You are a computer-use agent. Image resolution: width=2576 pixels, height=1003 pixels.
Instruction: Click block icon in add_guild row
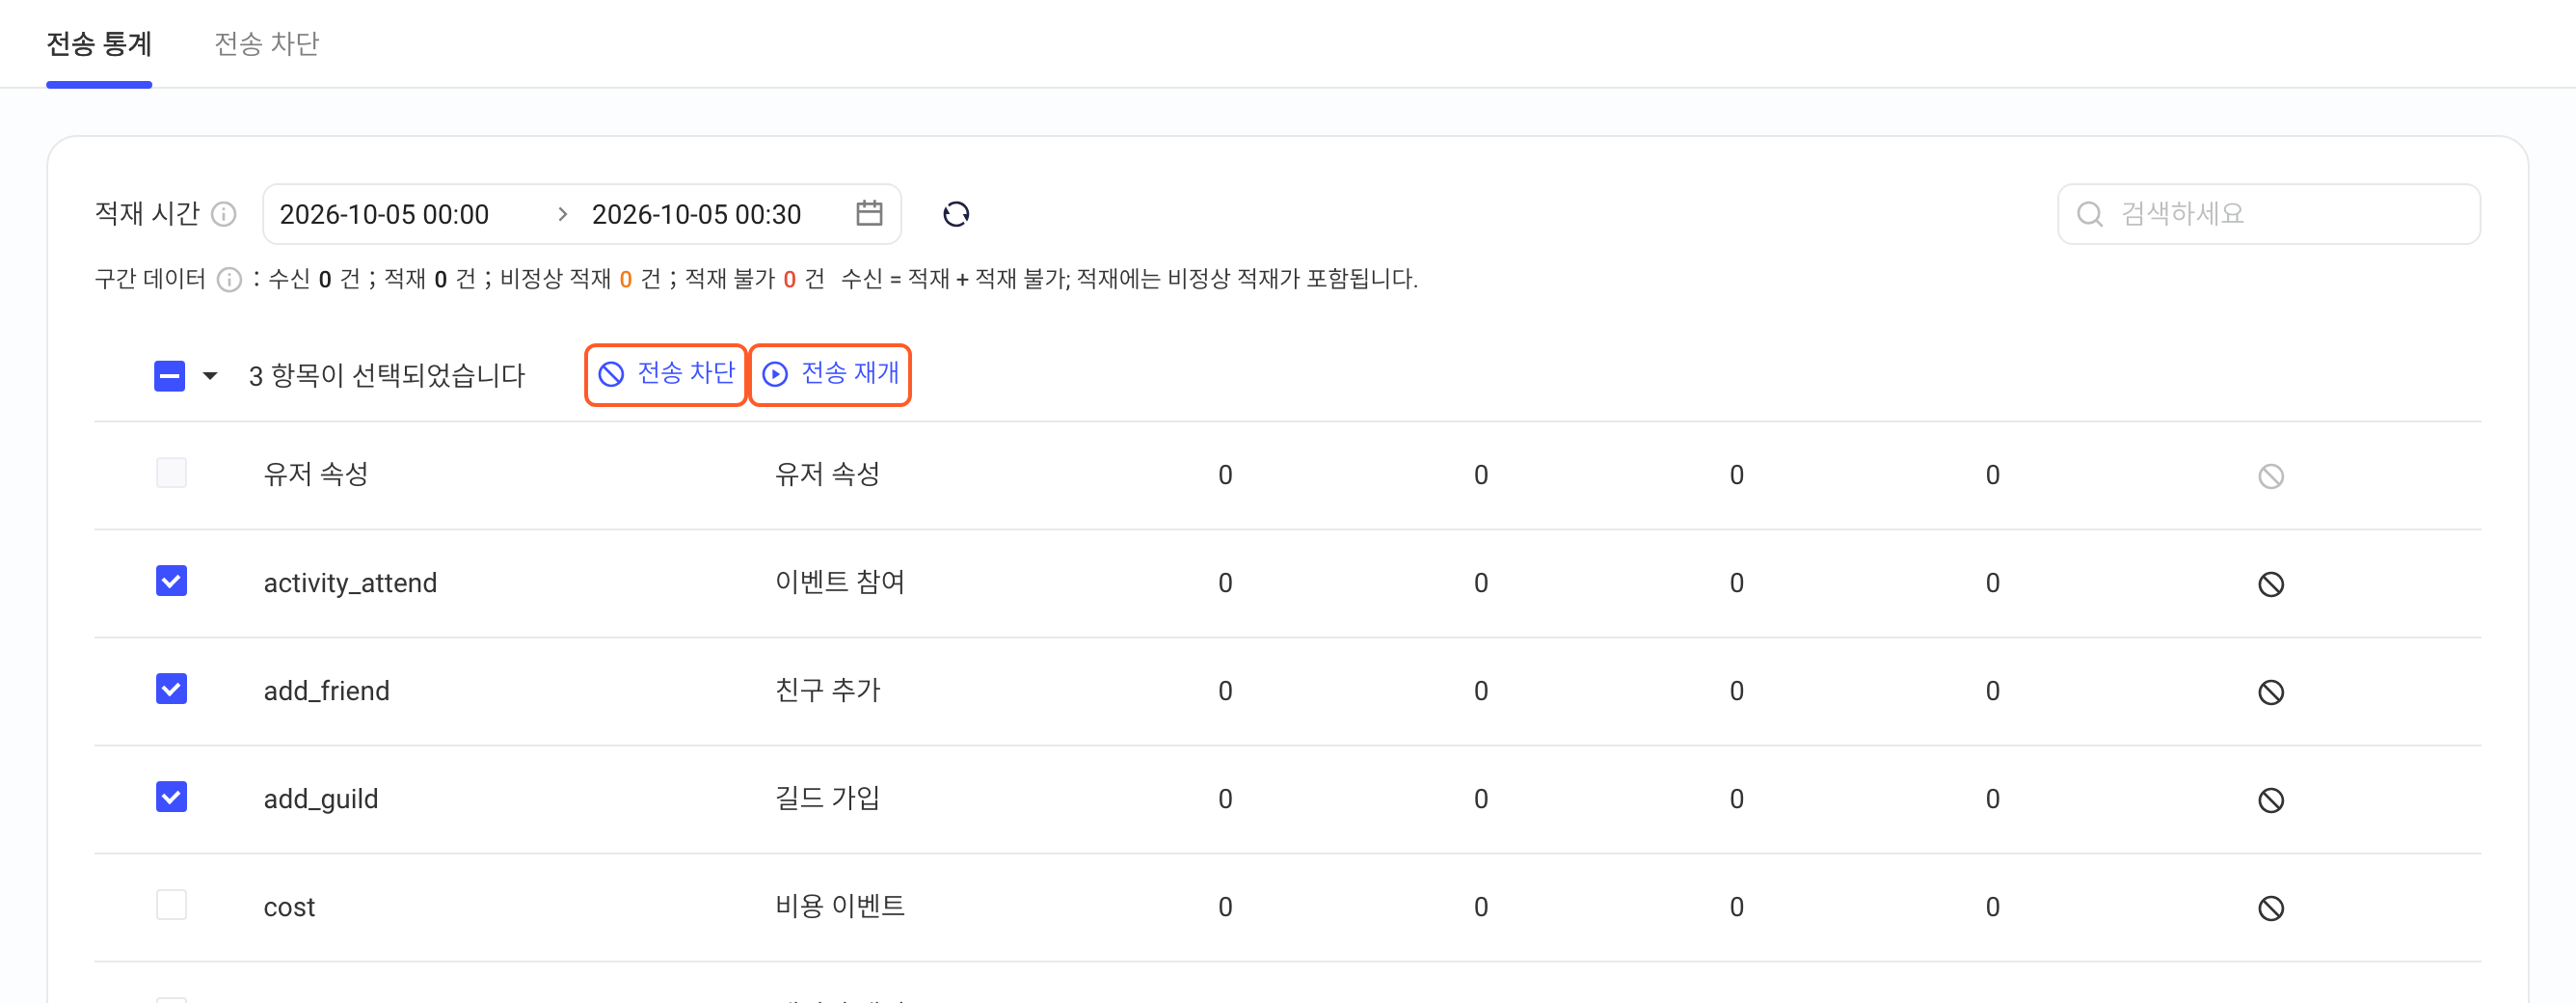pos(2270,800)
